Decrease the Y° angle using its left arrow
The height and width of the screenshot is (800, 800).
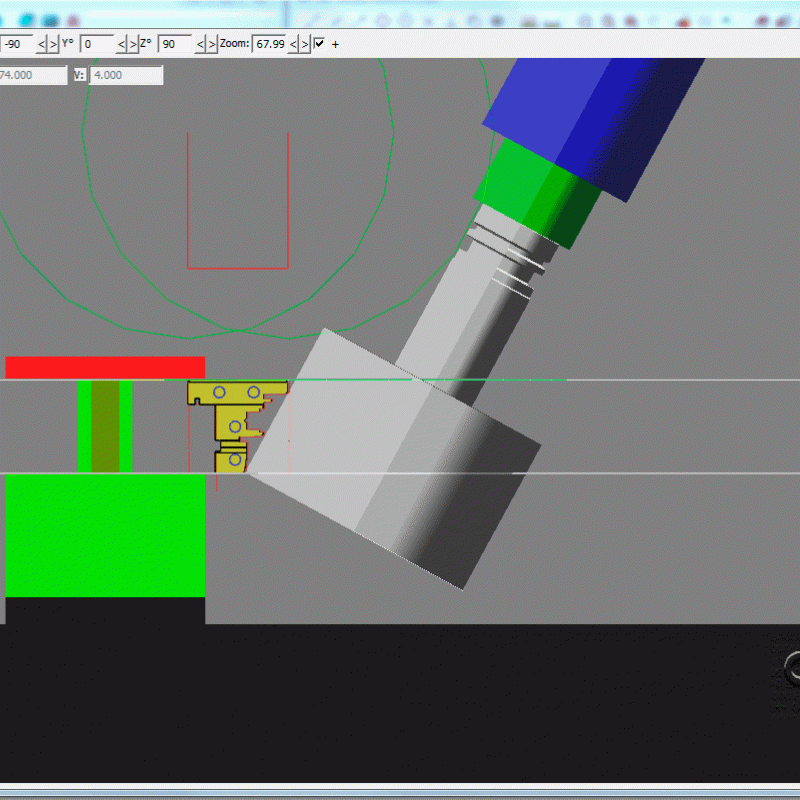click(120, 44)
